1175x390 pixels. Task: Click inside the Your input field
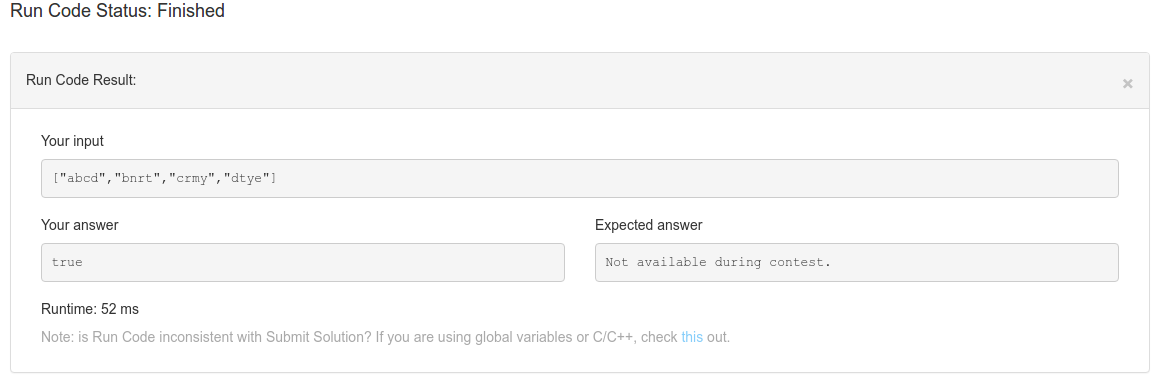point(579,178)
